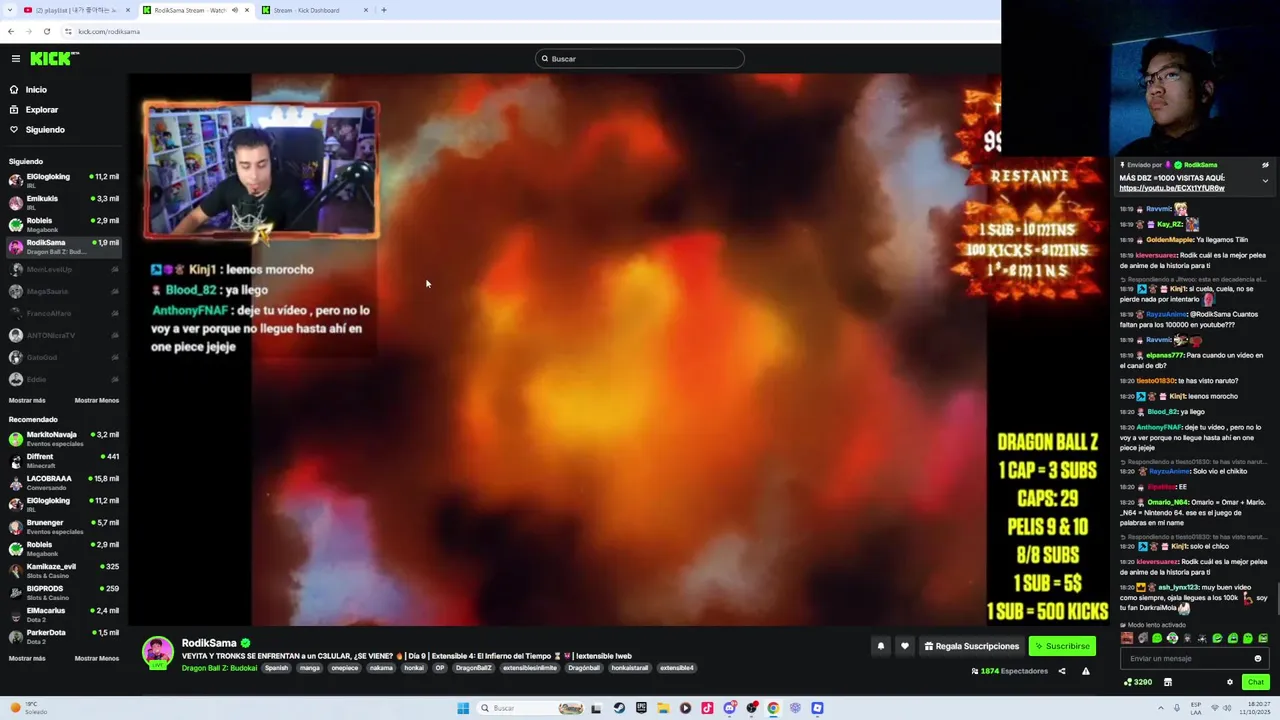Open Brunenger recommended channel
Viewport: 1280px width, 720px height.
coord(64,526)
